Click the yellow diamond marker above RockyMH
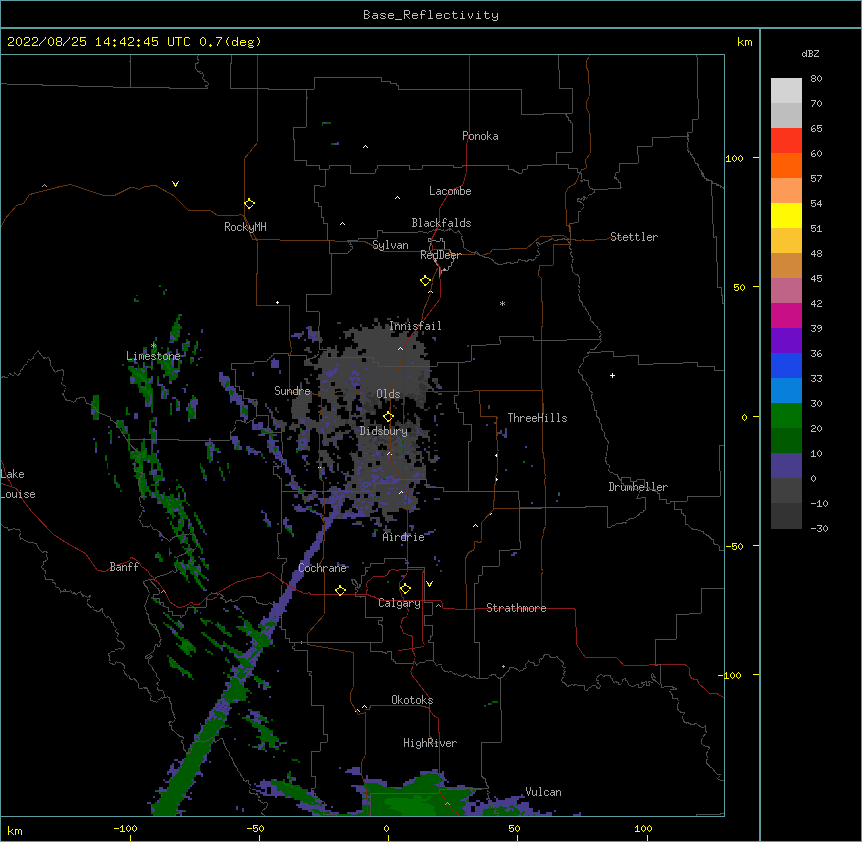This screenshot has height=842, width=862. point(249,204)
